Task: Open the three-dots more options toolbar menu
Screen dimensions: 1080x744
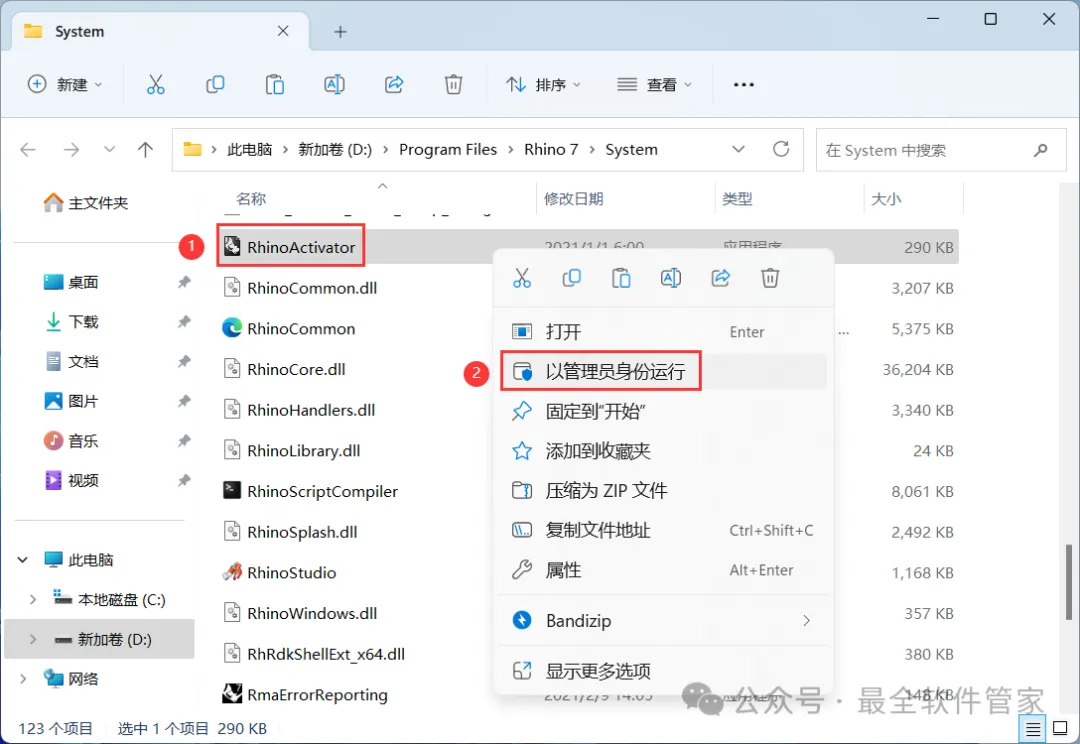Action: coord(744,85)
